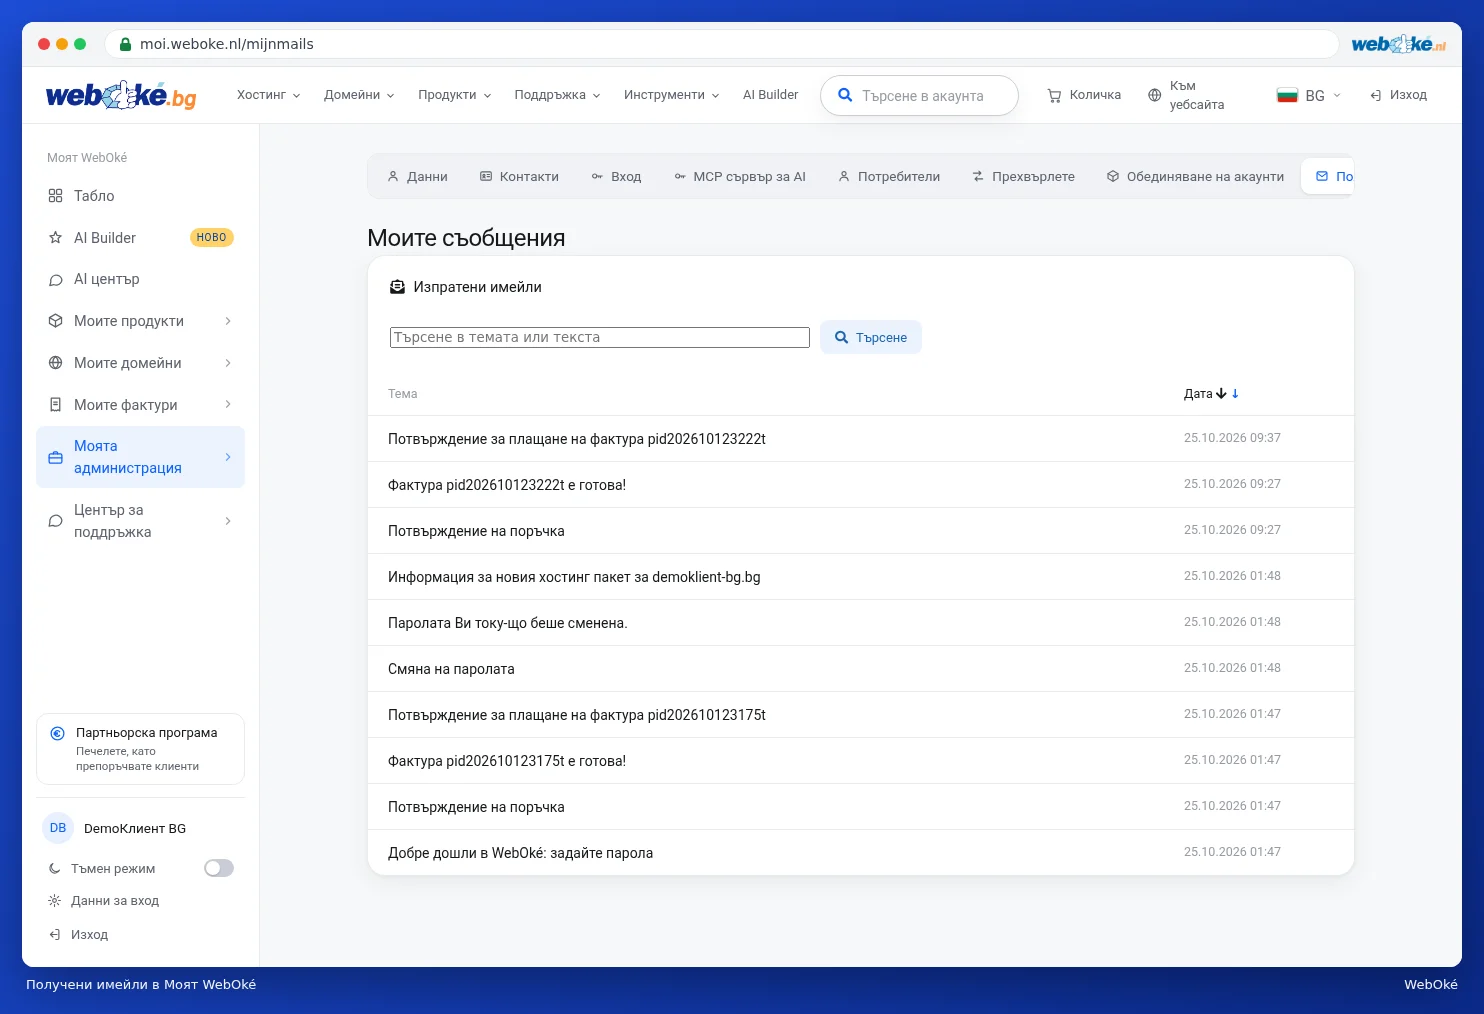
Task: Open the BG language selector dropdown
Action: coord(1309,95)
